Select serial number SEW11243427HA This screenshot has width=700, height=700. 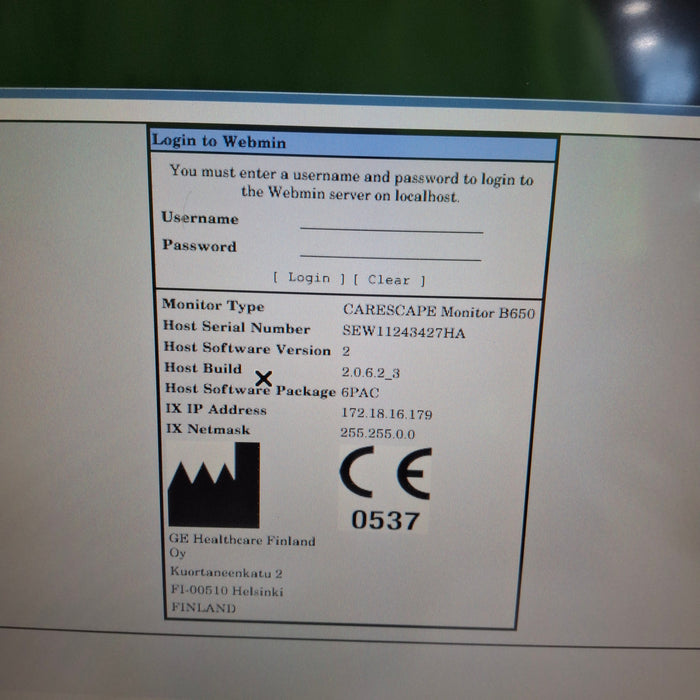pyautogui.click(x=403, y=332)
